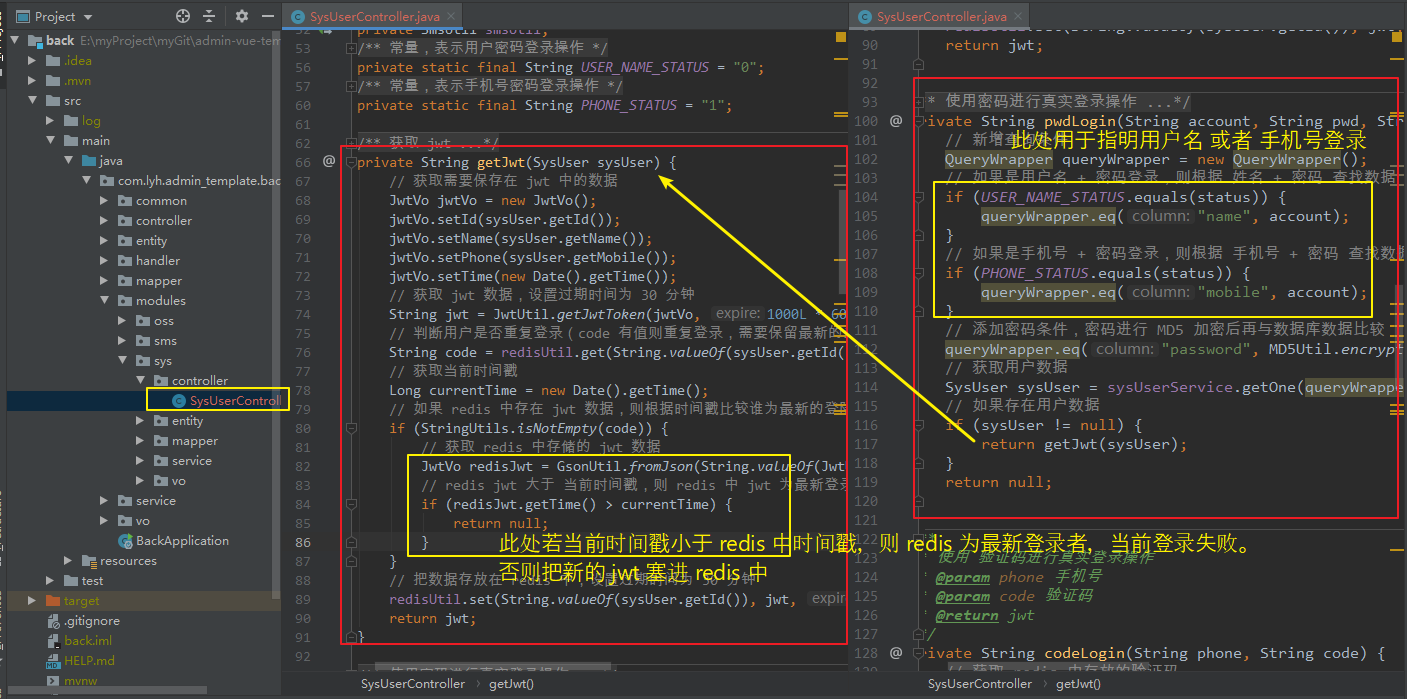The image size is (1407, 699).
Task: Click SysUserController breadcrumb in left editor
Action: pos(413,683)
